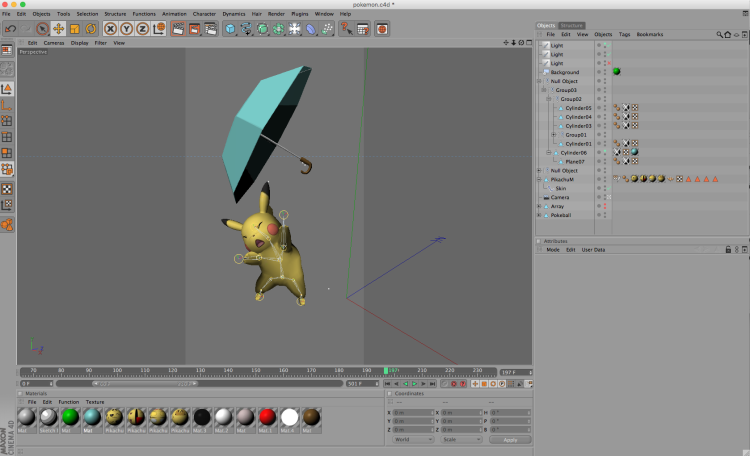Select the green Mat material sphere

70,418
